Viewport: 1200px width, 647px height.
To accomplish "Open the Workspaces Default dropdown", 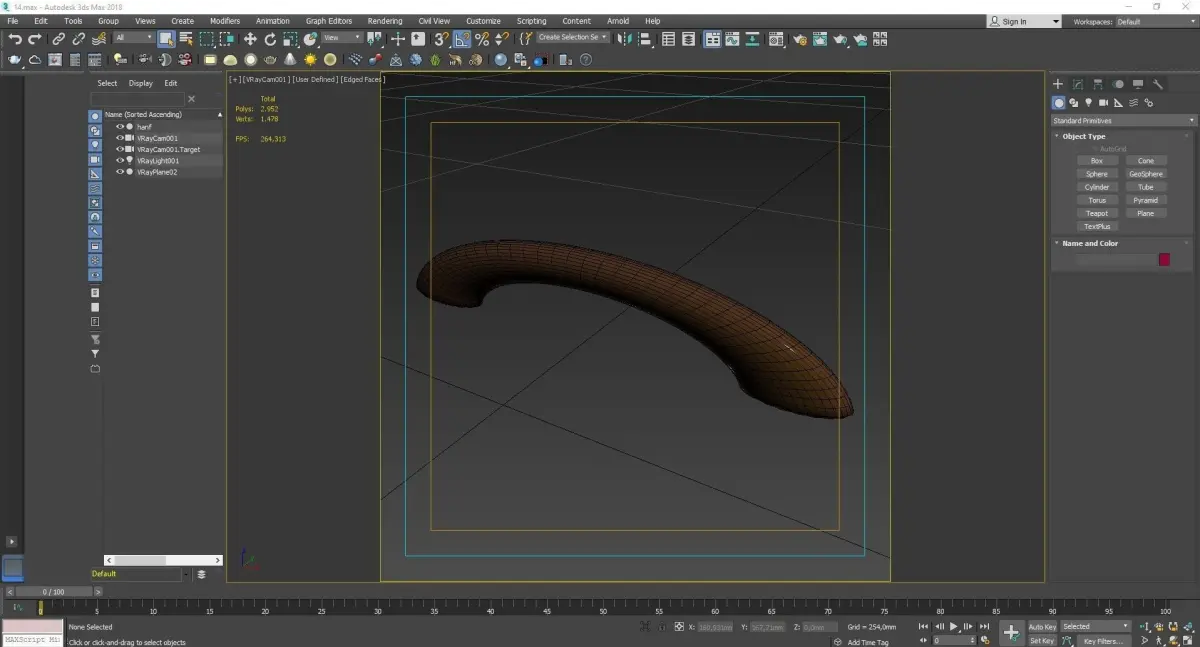I will [x=1155, y=21].
